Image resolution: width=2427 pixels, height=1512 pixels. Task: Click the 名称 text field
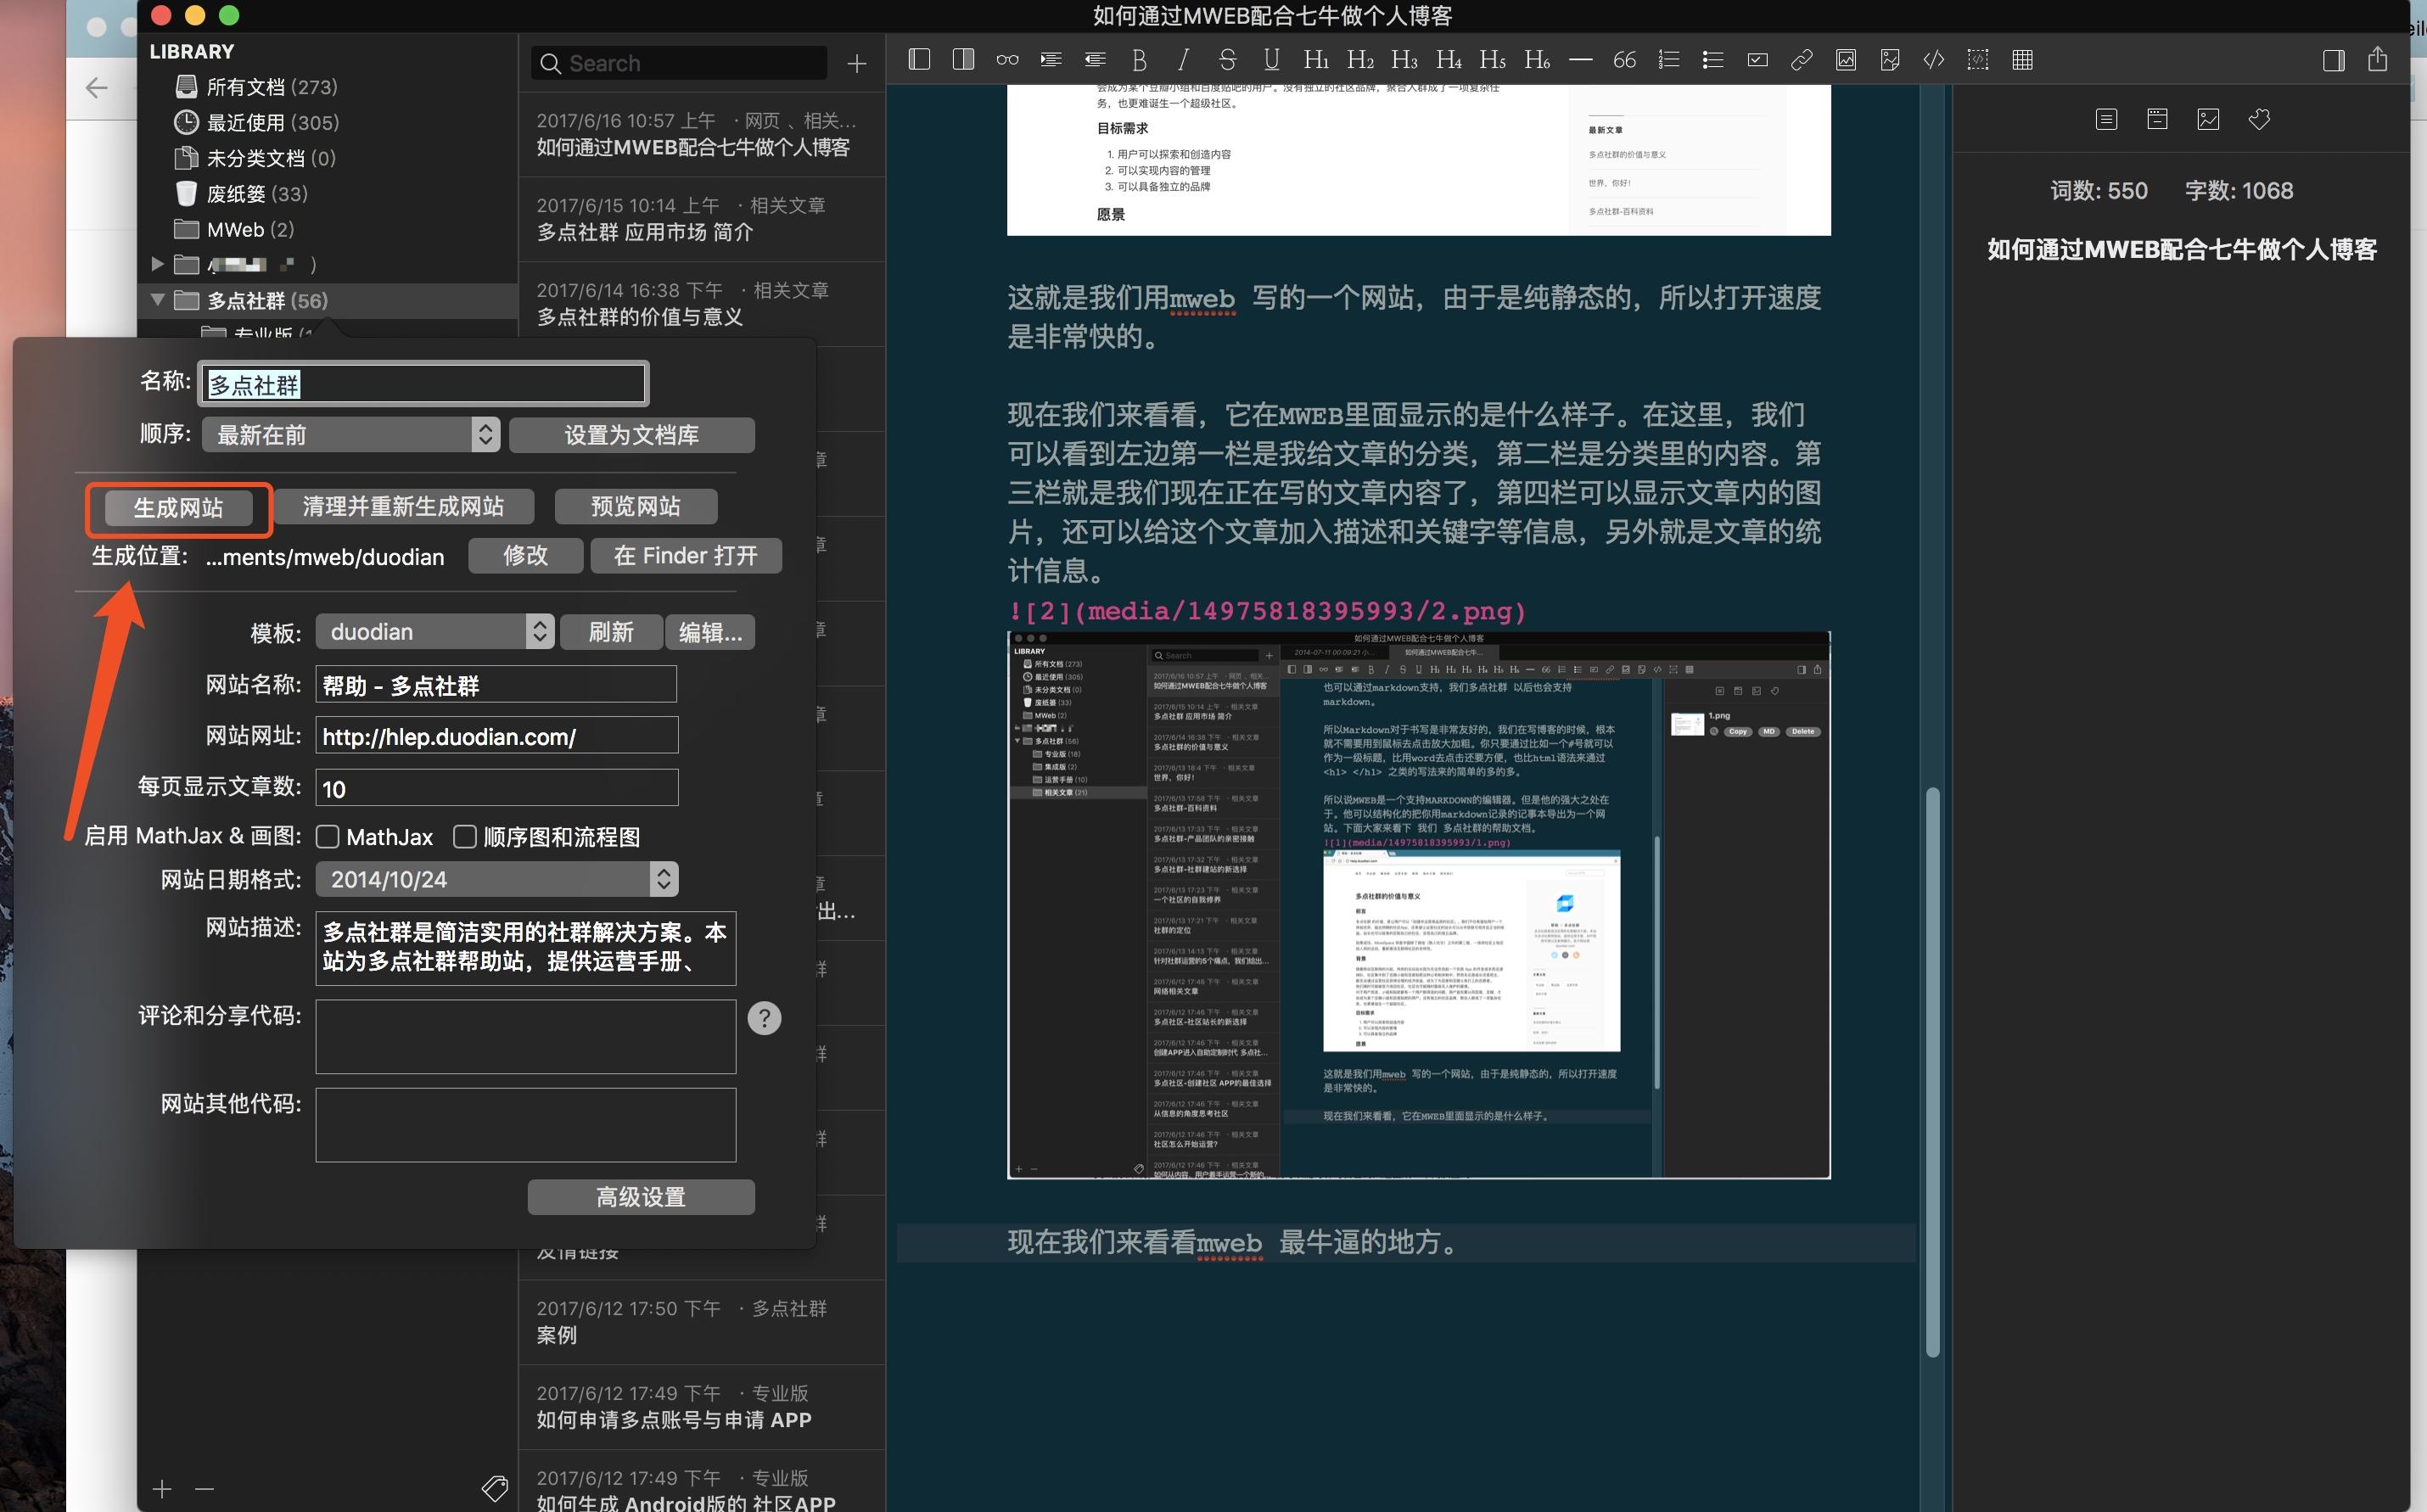coord(424,384)
